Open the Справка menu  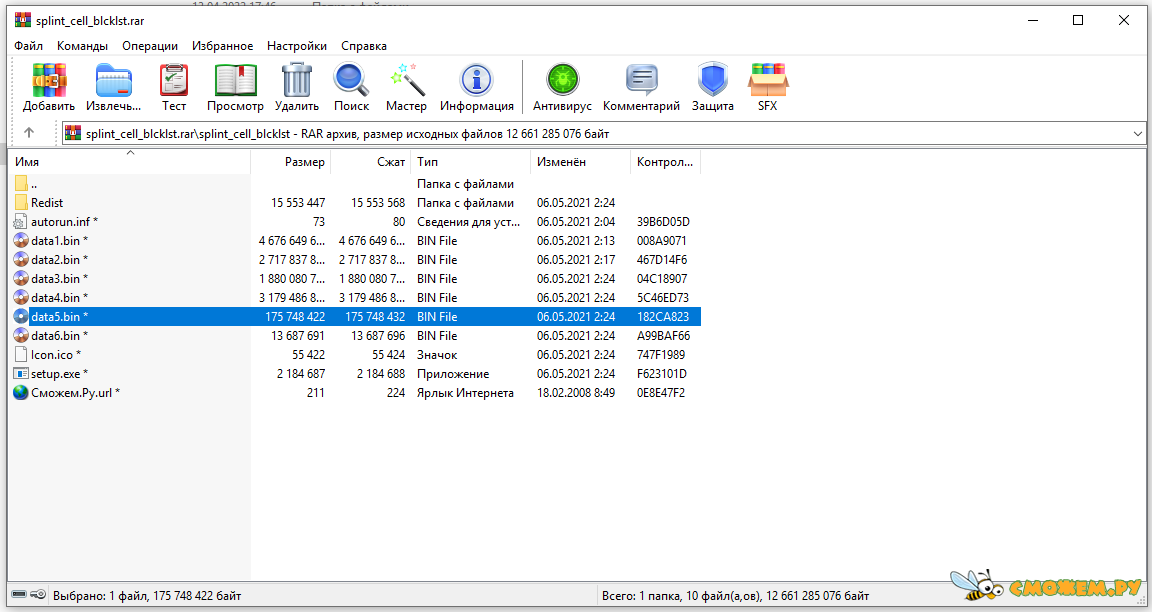click(364, 46)
